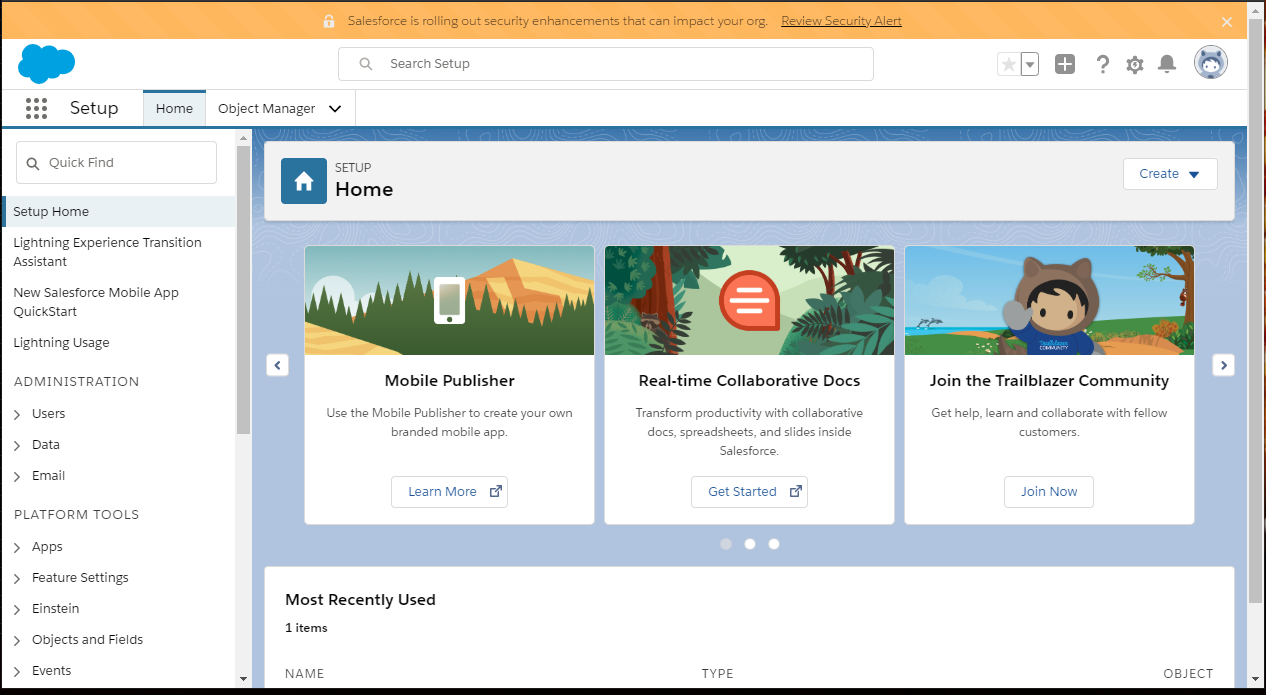The width and height of the screenshot is (1266, 695).
Task: Click the search icon in Search Setup
Action: (x=367, y=64)
